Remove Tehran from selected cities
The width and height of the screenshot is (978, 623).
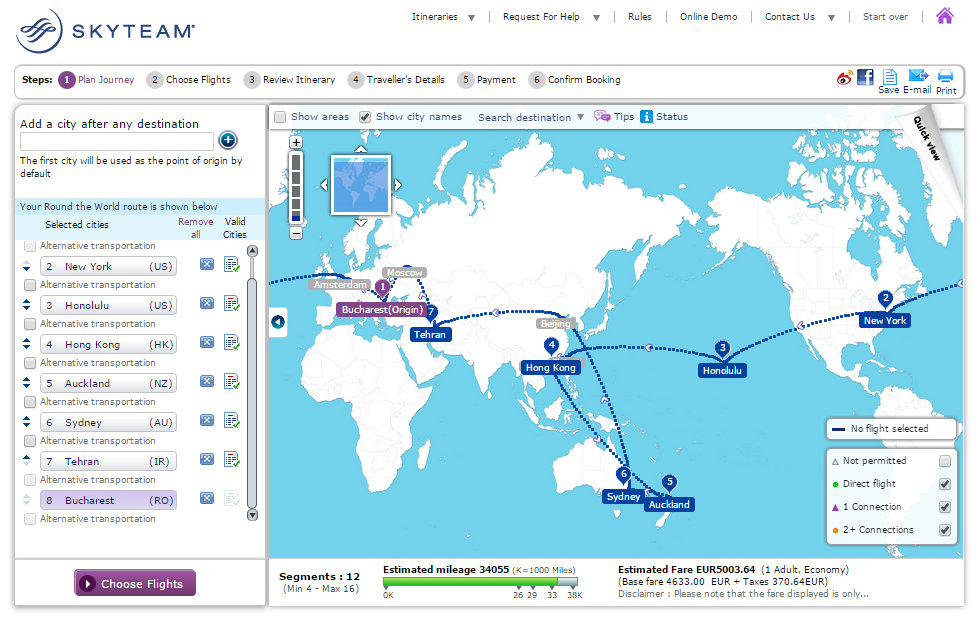[x=207, y=459]
